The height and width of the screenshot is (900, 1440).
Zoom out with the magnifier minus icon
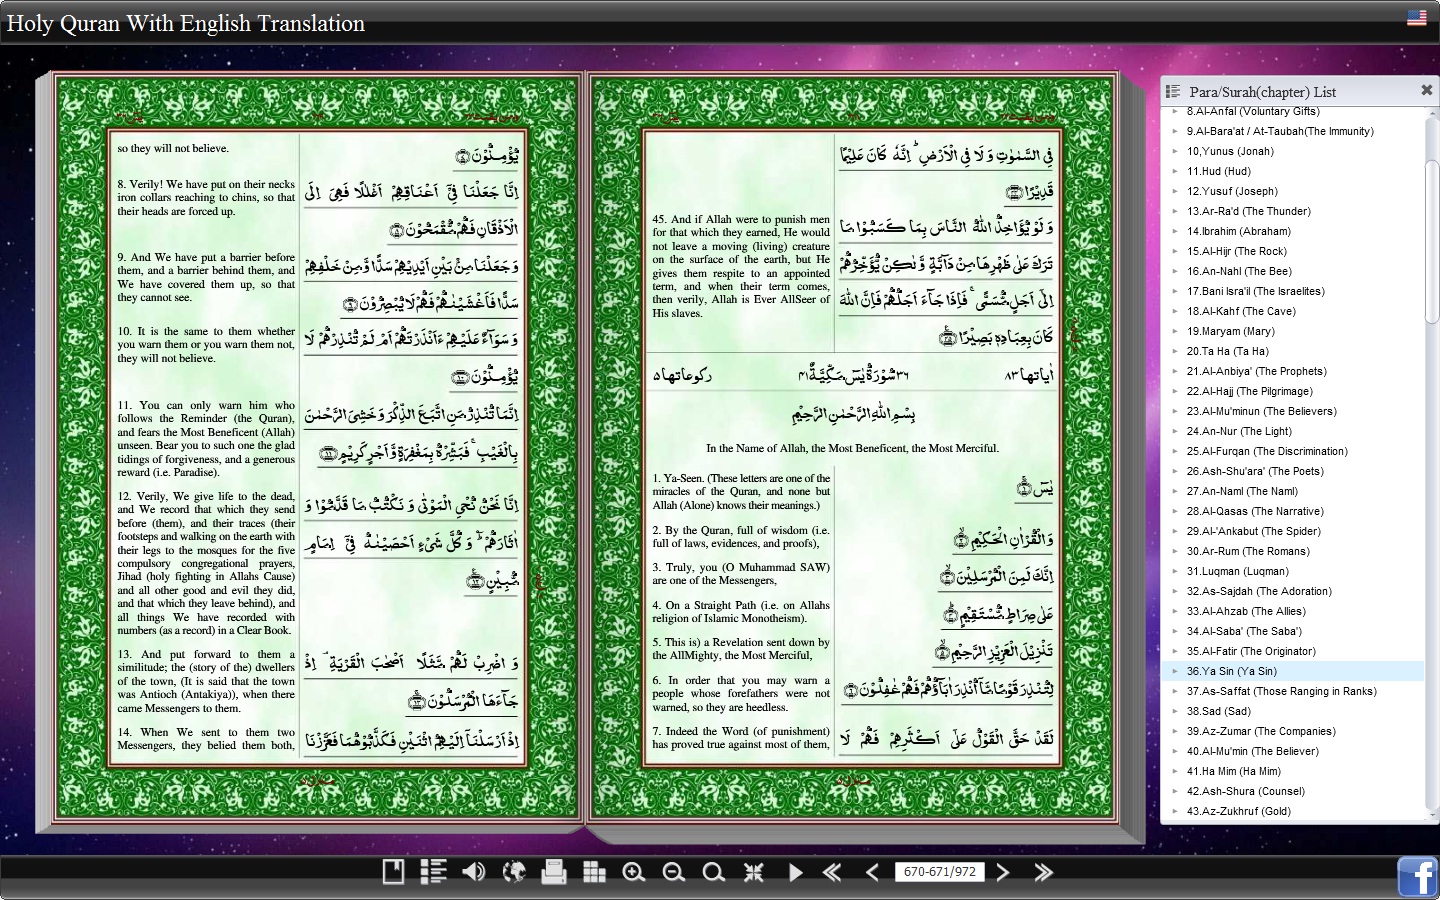tap(673, 872)
